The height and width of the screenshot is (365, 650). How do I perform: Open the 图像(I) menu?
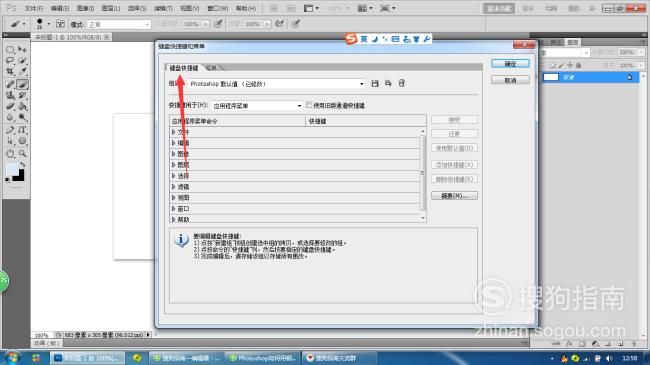coord(85,8)
